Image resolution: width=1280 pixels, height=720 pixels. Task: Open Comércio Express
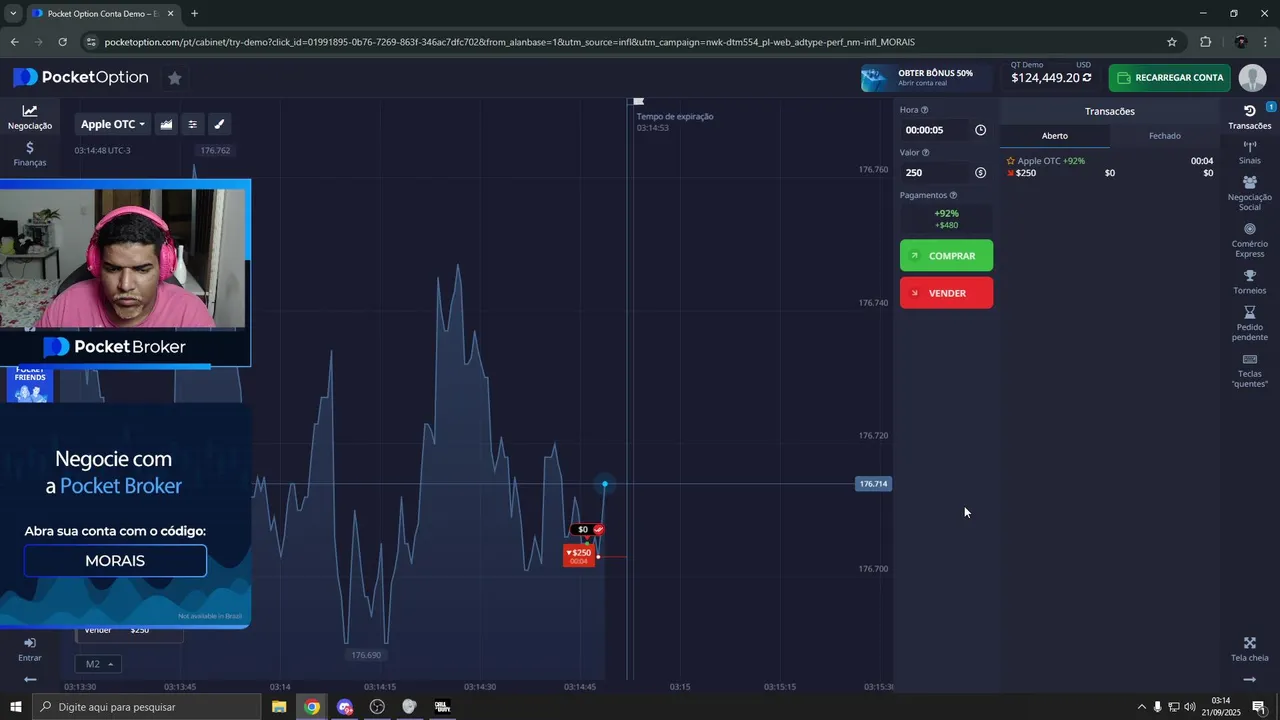pos(1250,240)
